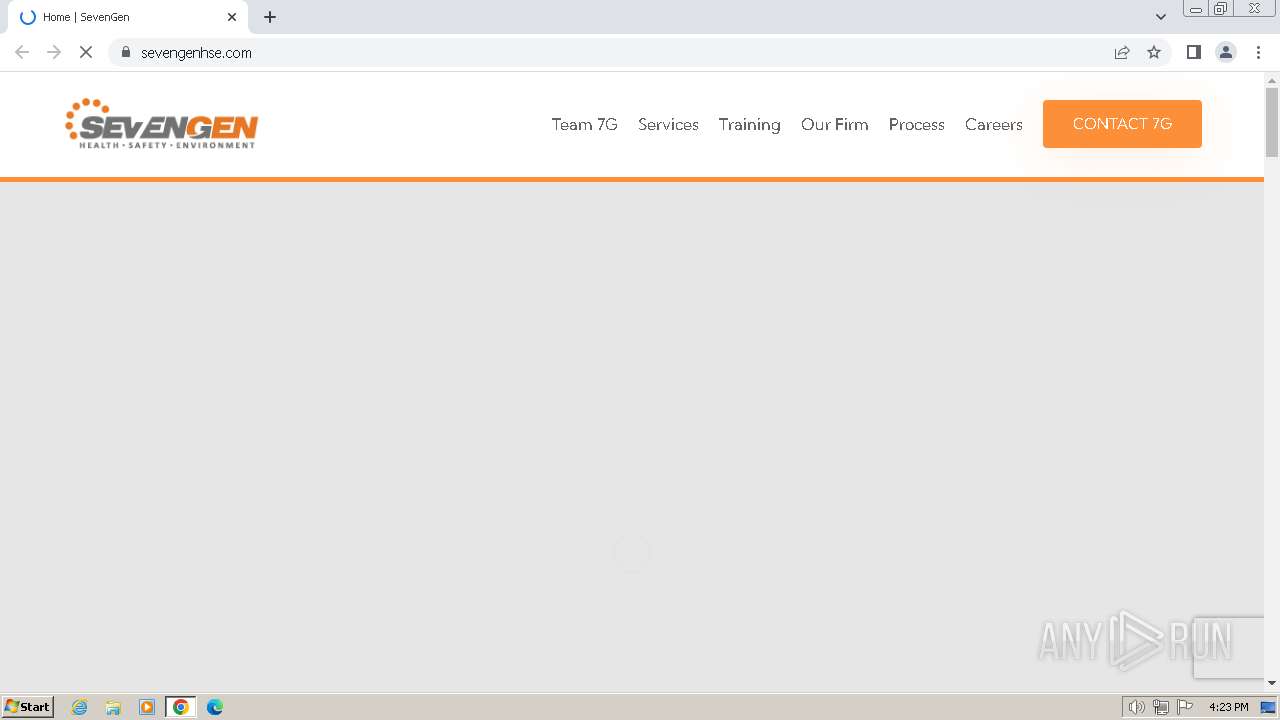Image resolution: width=1280 pixels, height=720 pixels.
Task: Open Action Center flag icon
Action: coord(1185,707)
